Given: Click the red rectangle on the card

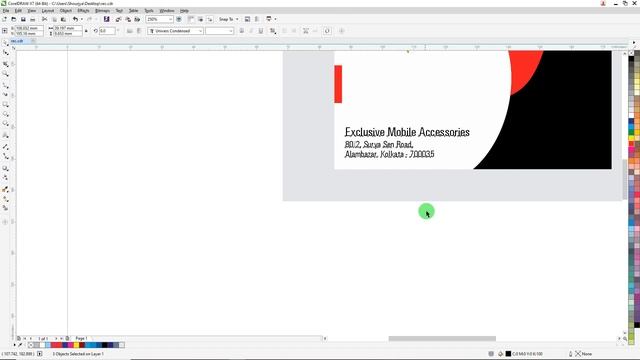Looking at the screenshot, I should tap(338, 84).
